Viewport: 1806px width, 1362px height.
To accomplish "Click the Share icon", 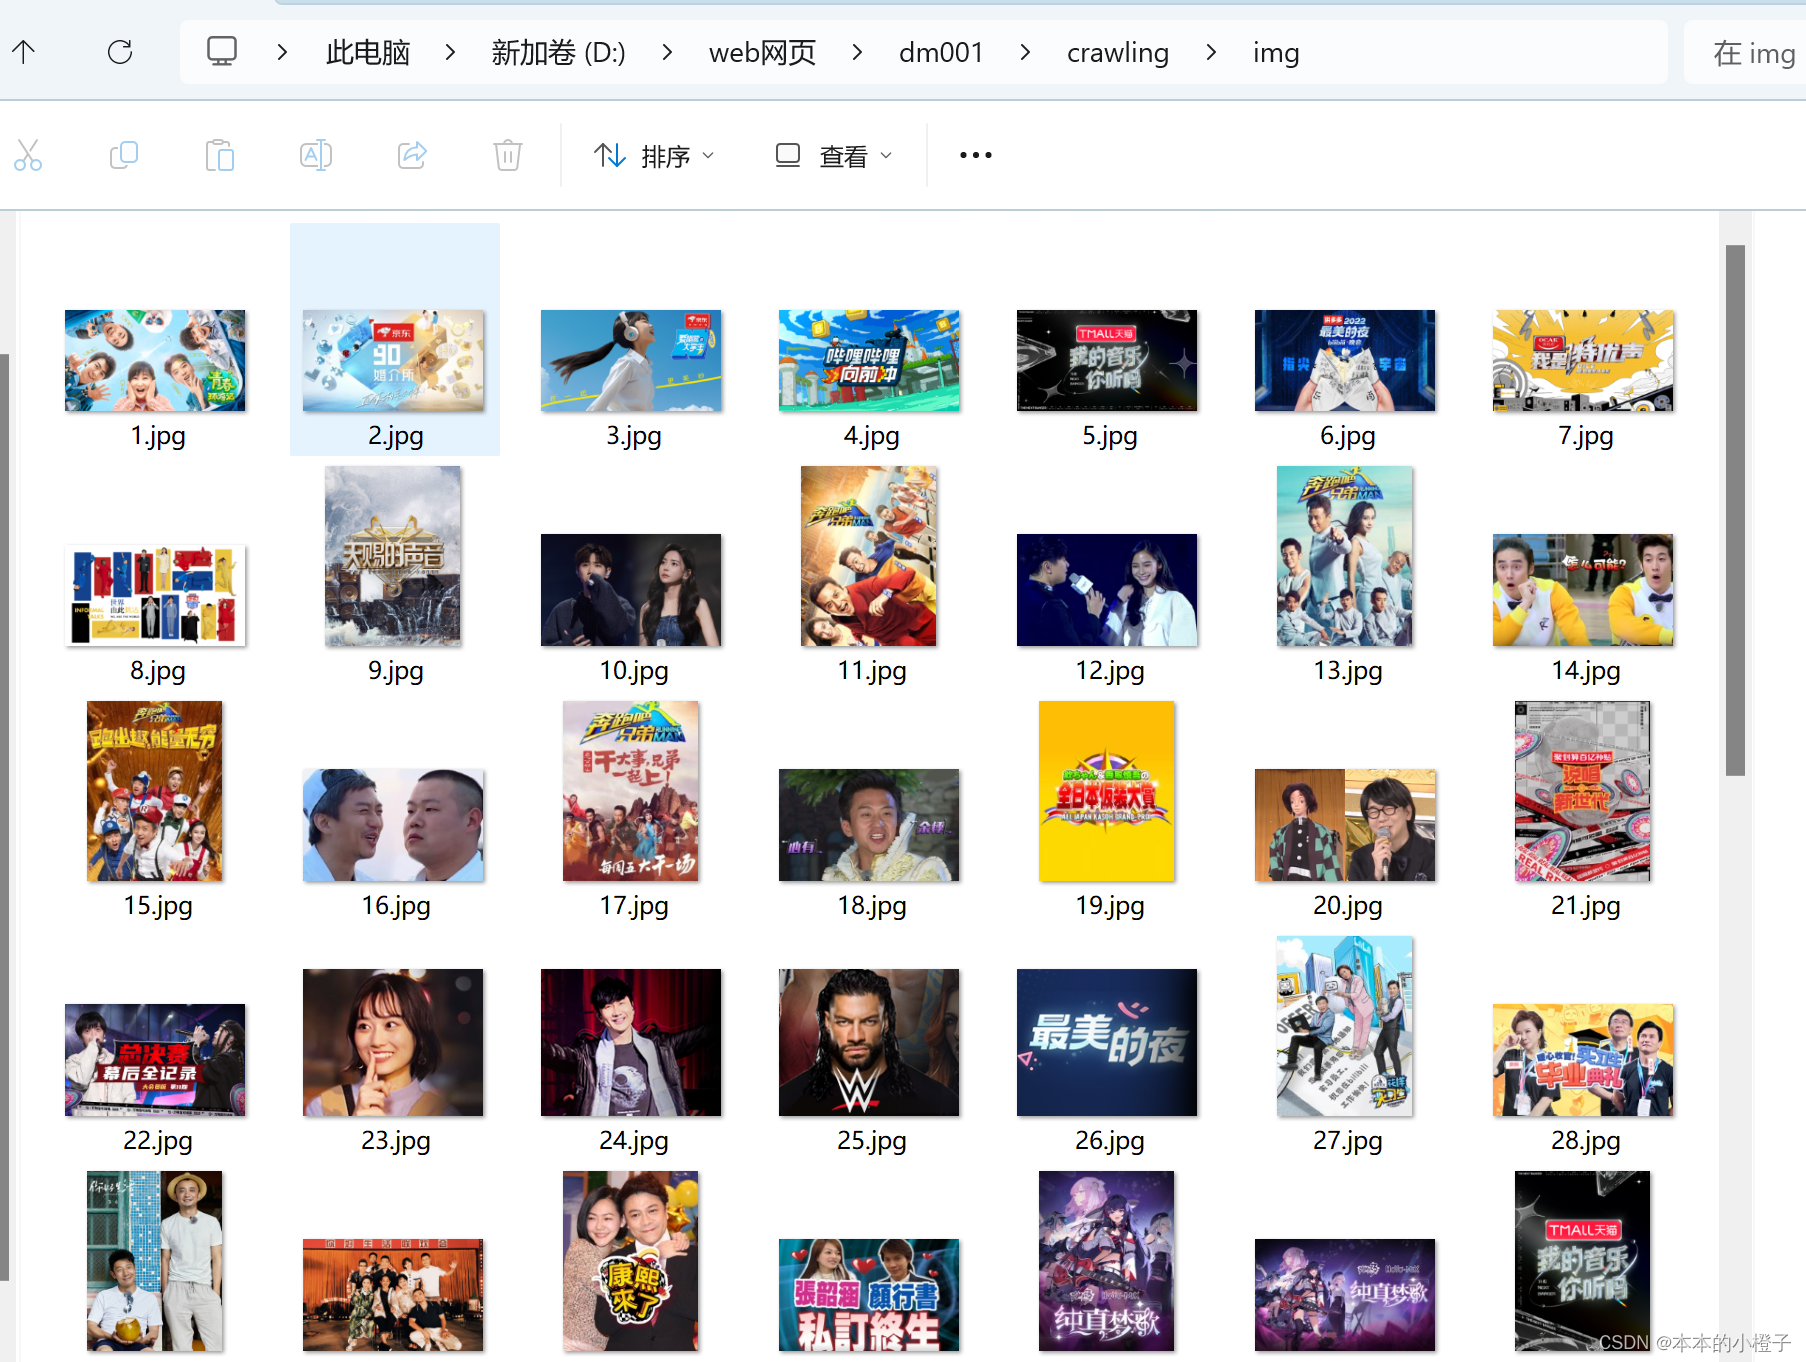I will click(x=412, y=155).
